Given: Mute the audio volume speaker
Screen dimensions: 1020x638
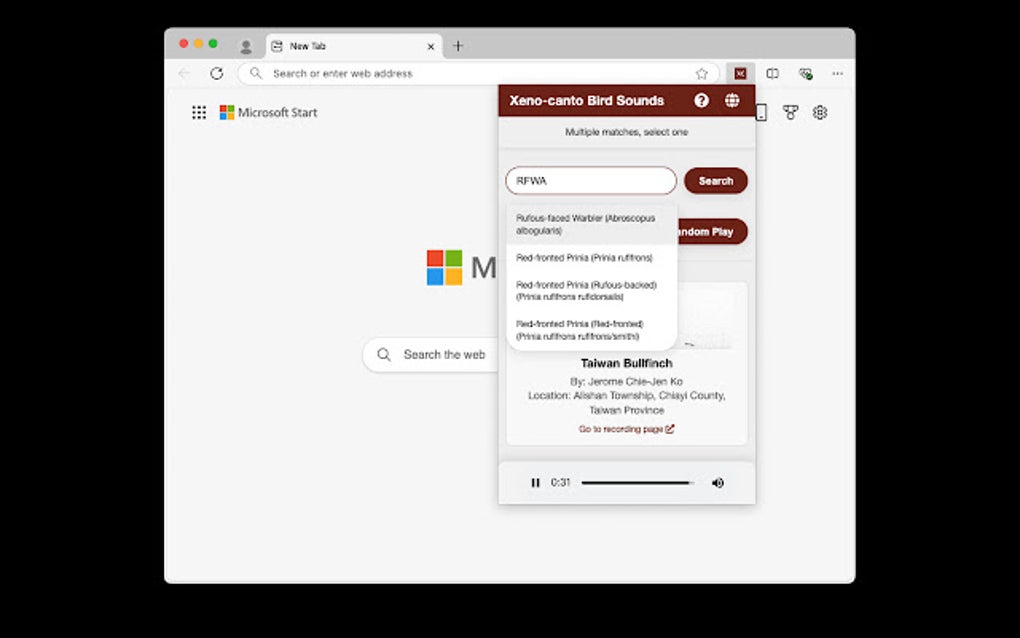Looking at the screenshot, I should [x=718, y=483].
